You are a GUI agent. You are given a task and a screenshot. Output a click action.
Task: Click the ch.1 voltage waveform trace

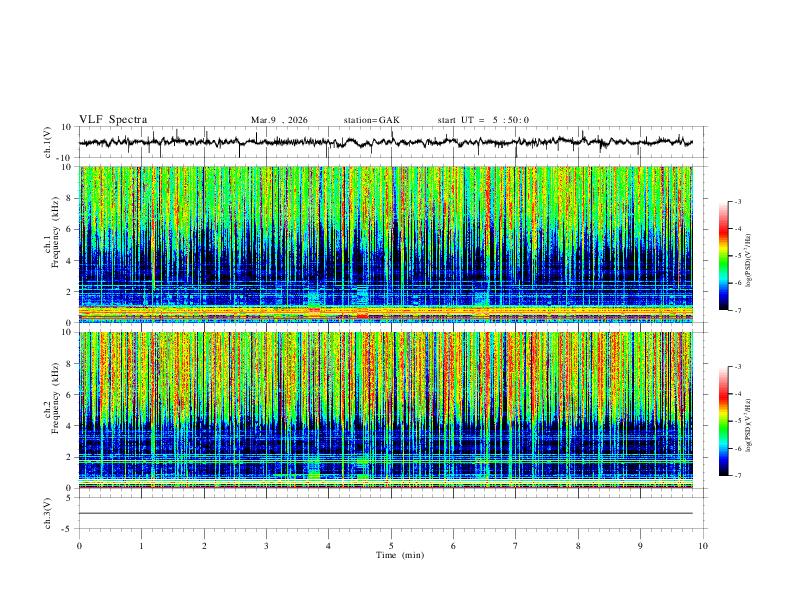385,142
